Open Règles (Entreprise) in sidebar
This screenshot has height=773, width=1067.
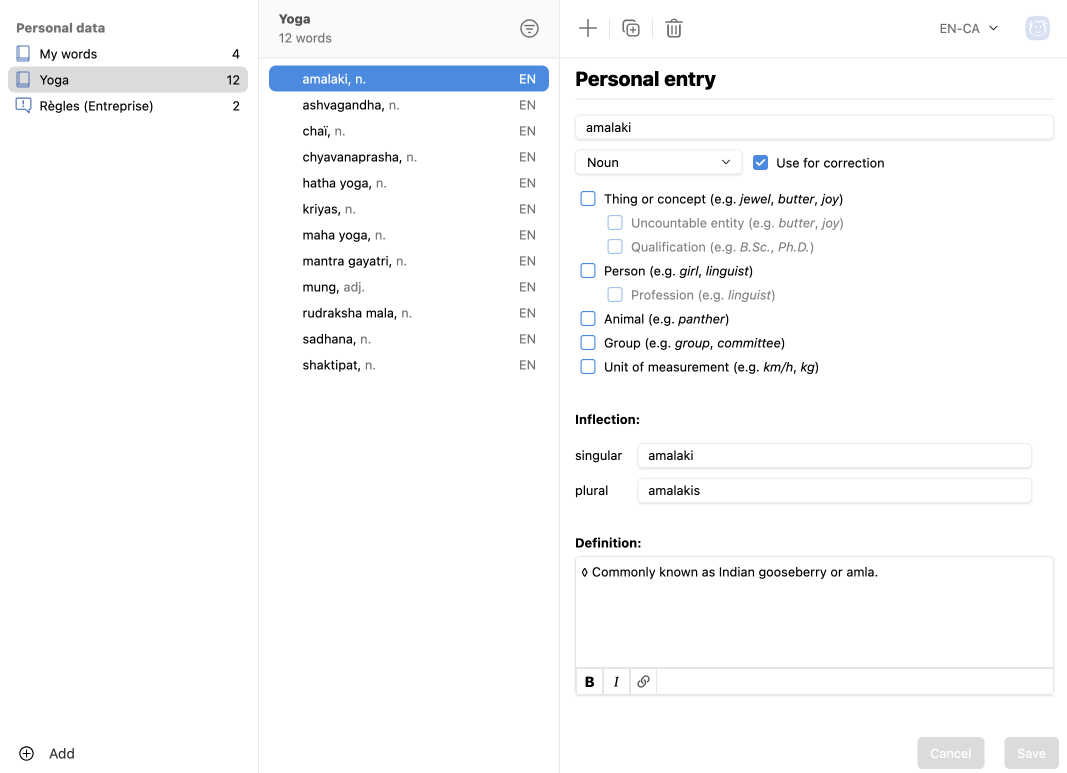(96, 106)
